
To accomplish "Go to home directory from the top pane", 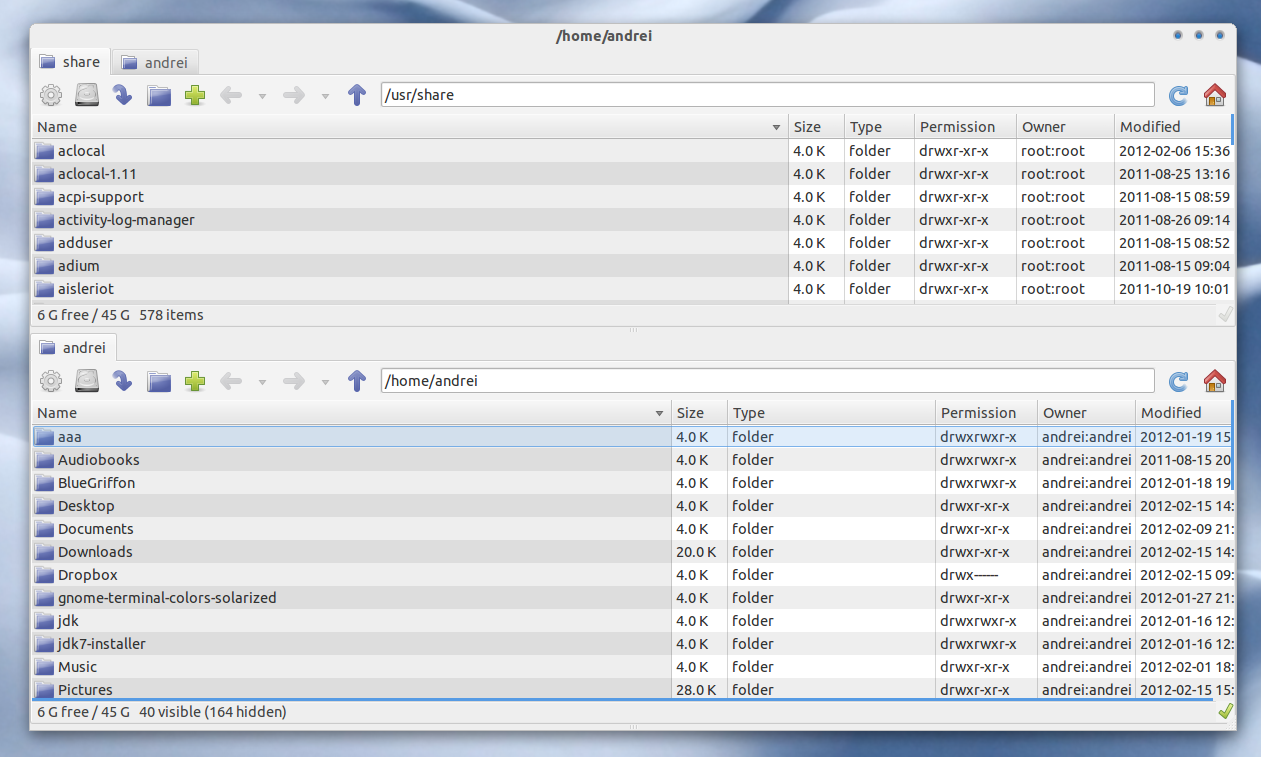I will coord(1214,94).
